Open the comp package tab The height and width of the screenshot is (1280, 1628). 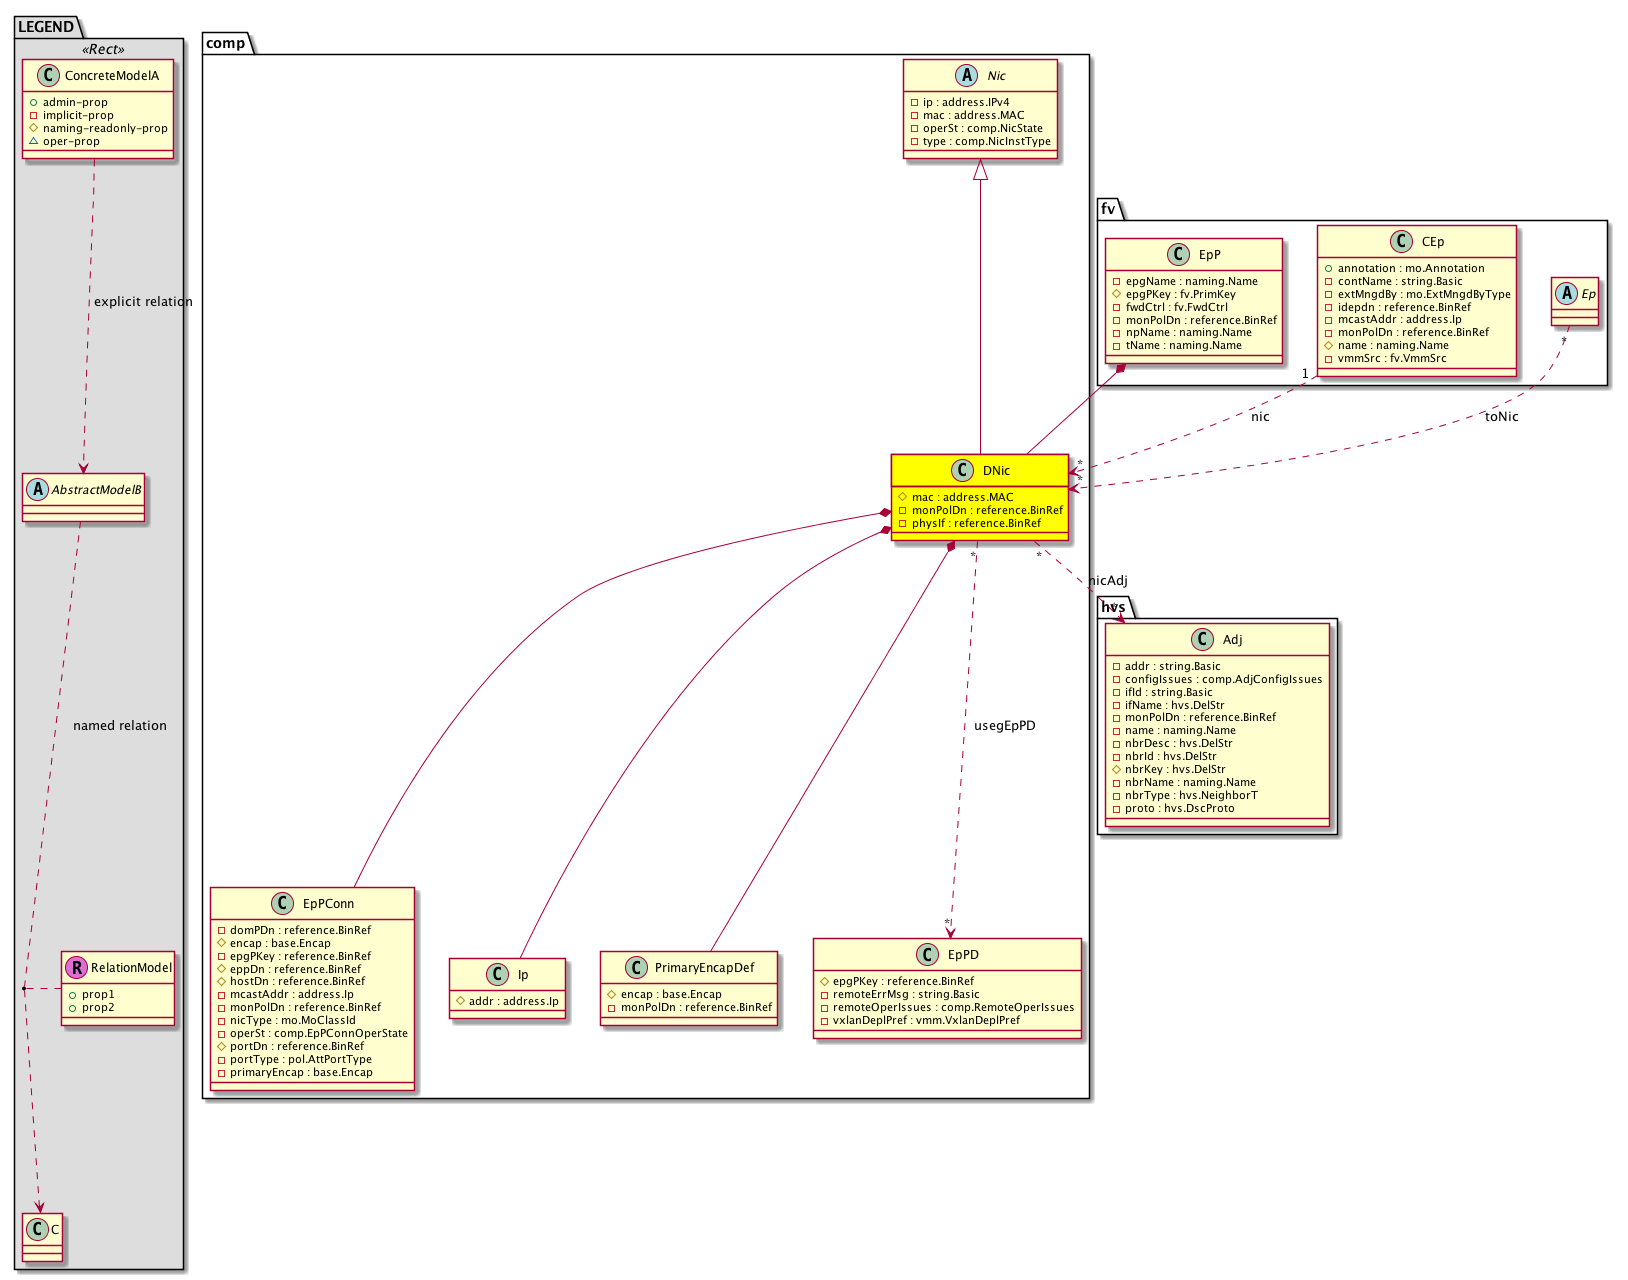click(x=226, y=43)
